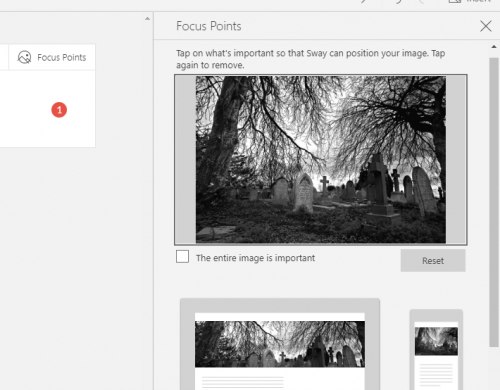500x390 pixels.
Task: Click the Focus Points picture icon
Action: click(24, 57)
